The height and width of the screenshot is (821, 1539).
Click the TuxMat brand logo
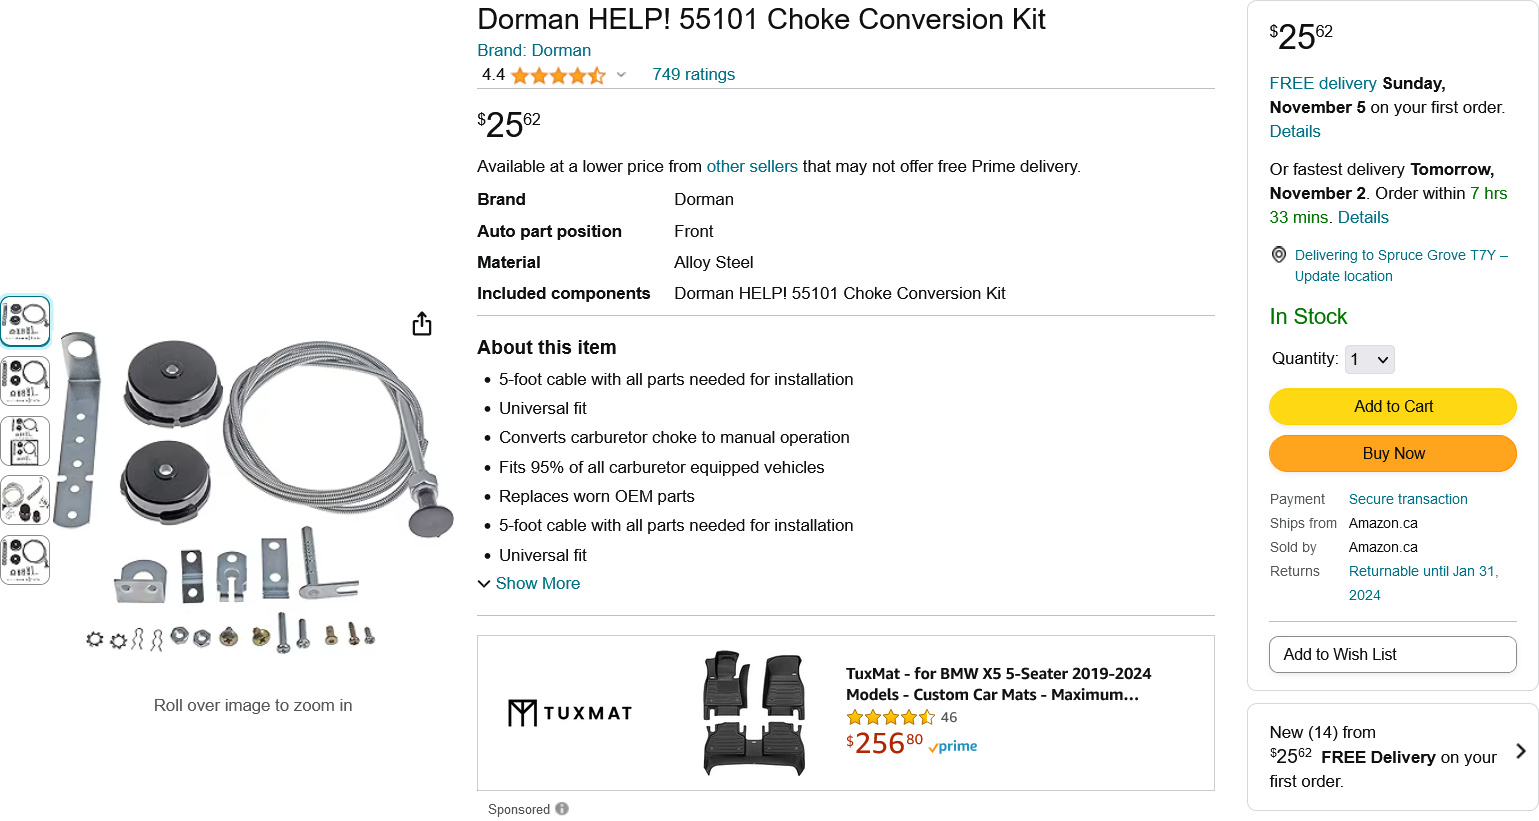coord(570,713)
